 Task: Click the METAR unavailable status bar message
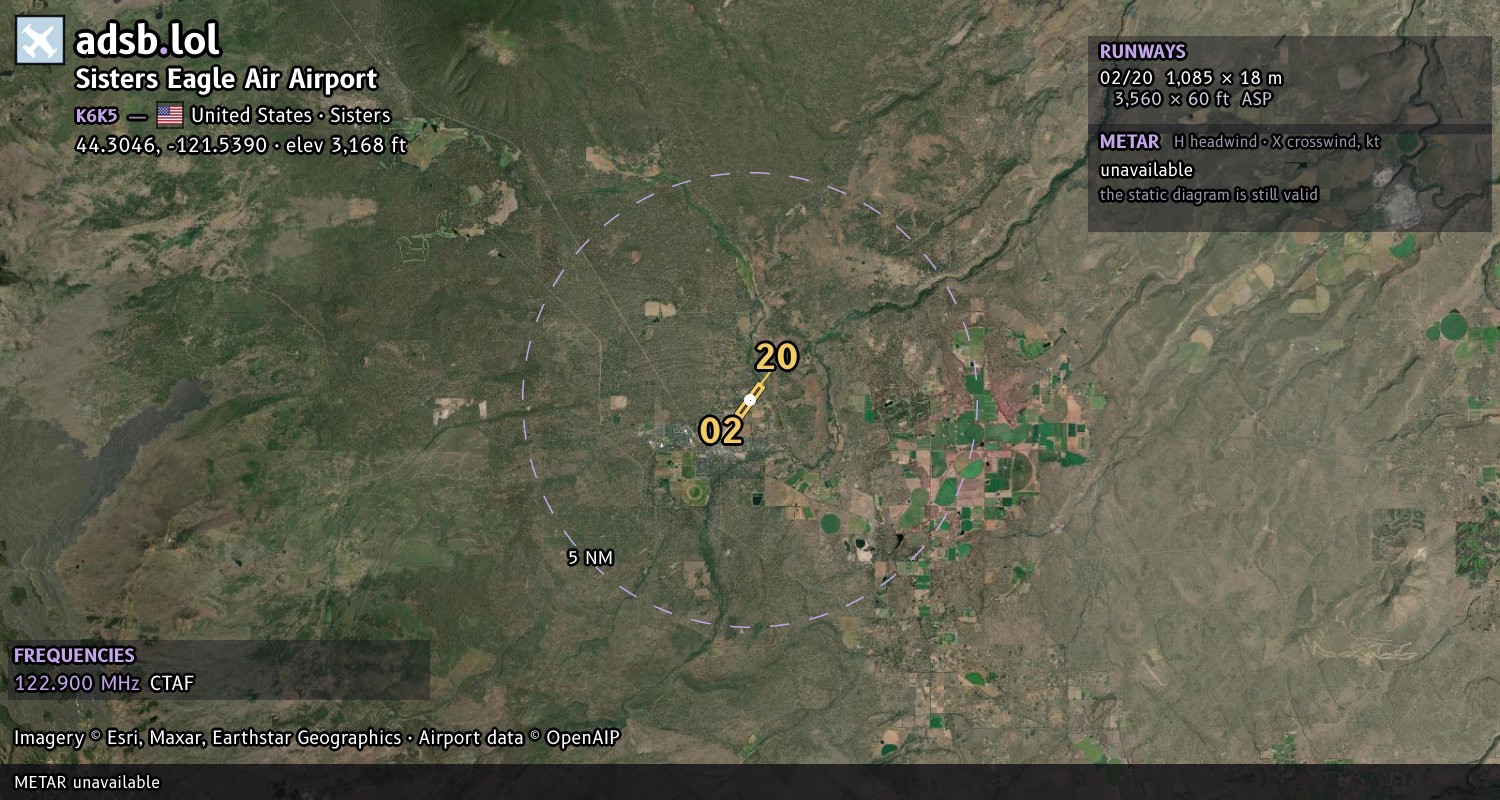[x=87, y=782]
